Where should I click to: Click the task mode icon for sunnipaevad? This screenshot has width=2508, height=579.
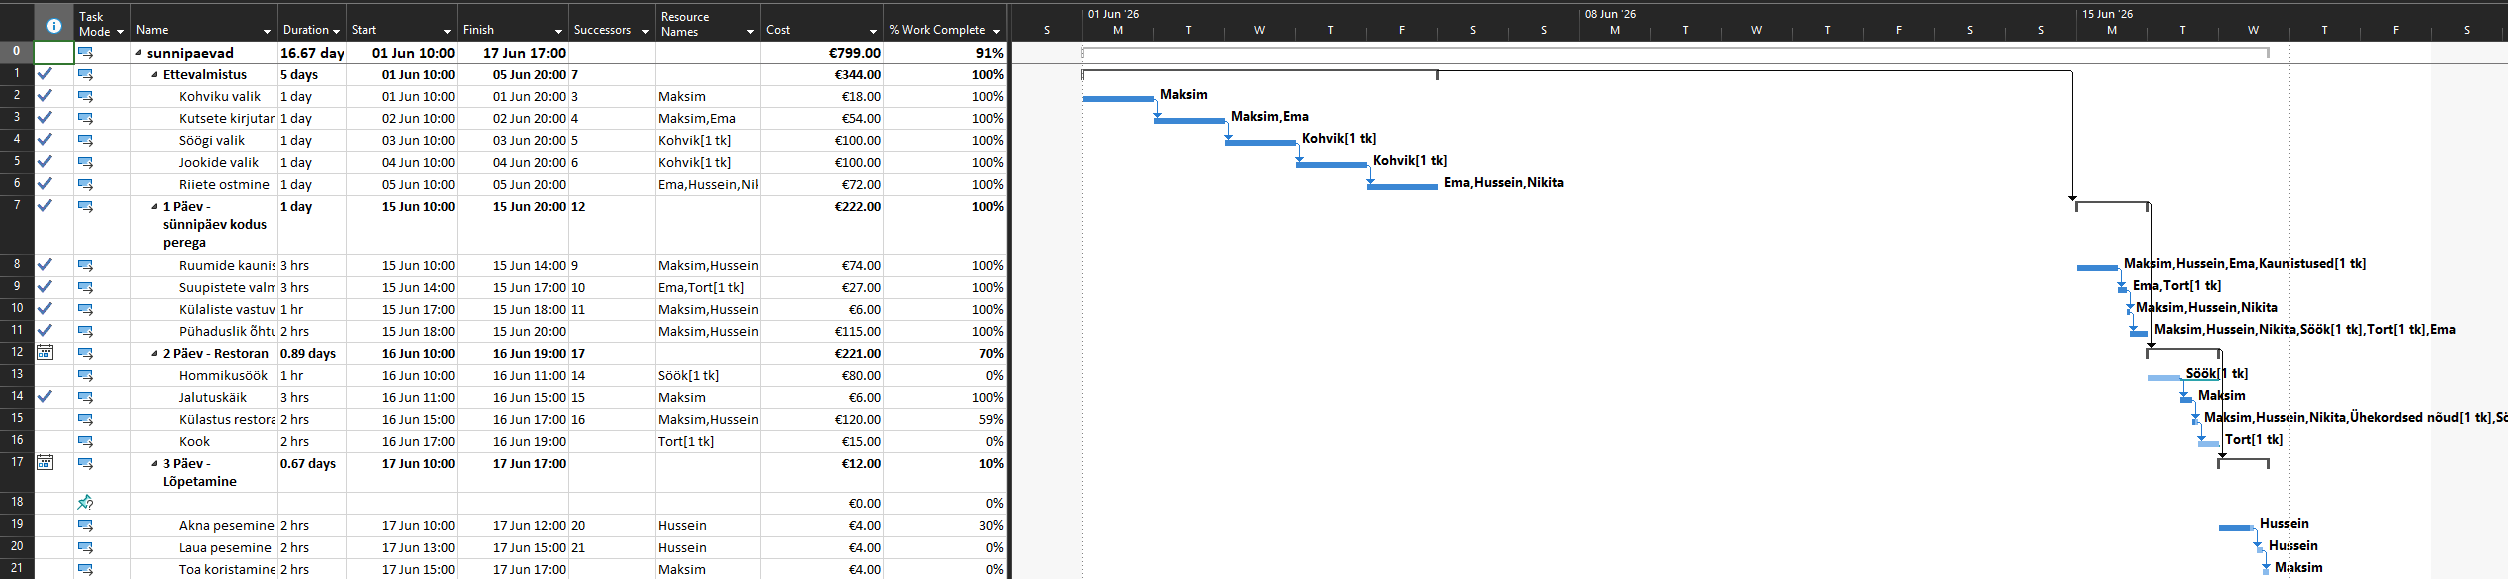(x=85, y=53)
